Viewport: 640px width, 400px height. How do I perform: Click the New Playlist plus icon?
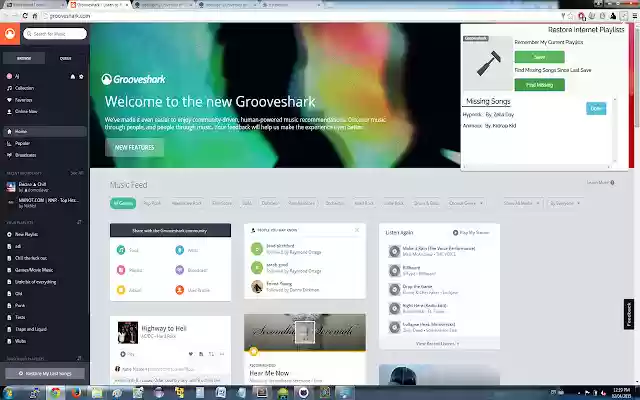click(x=9, y=234)
